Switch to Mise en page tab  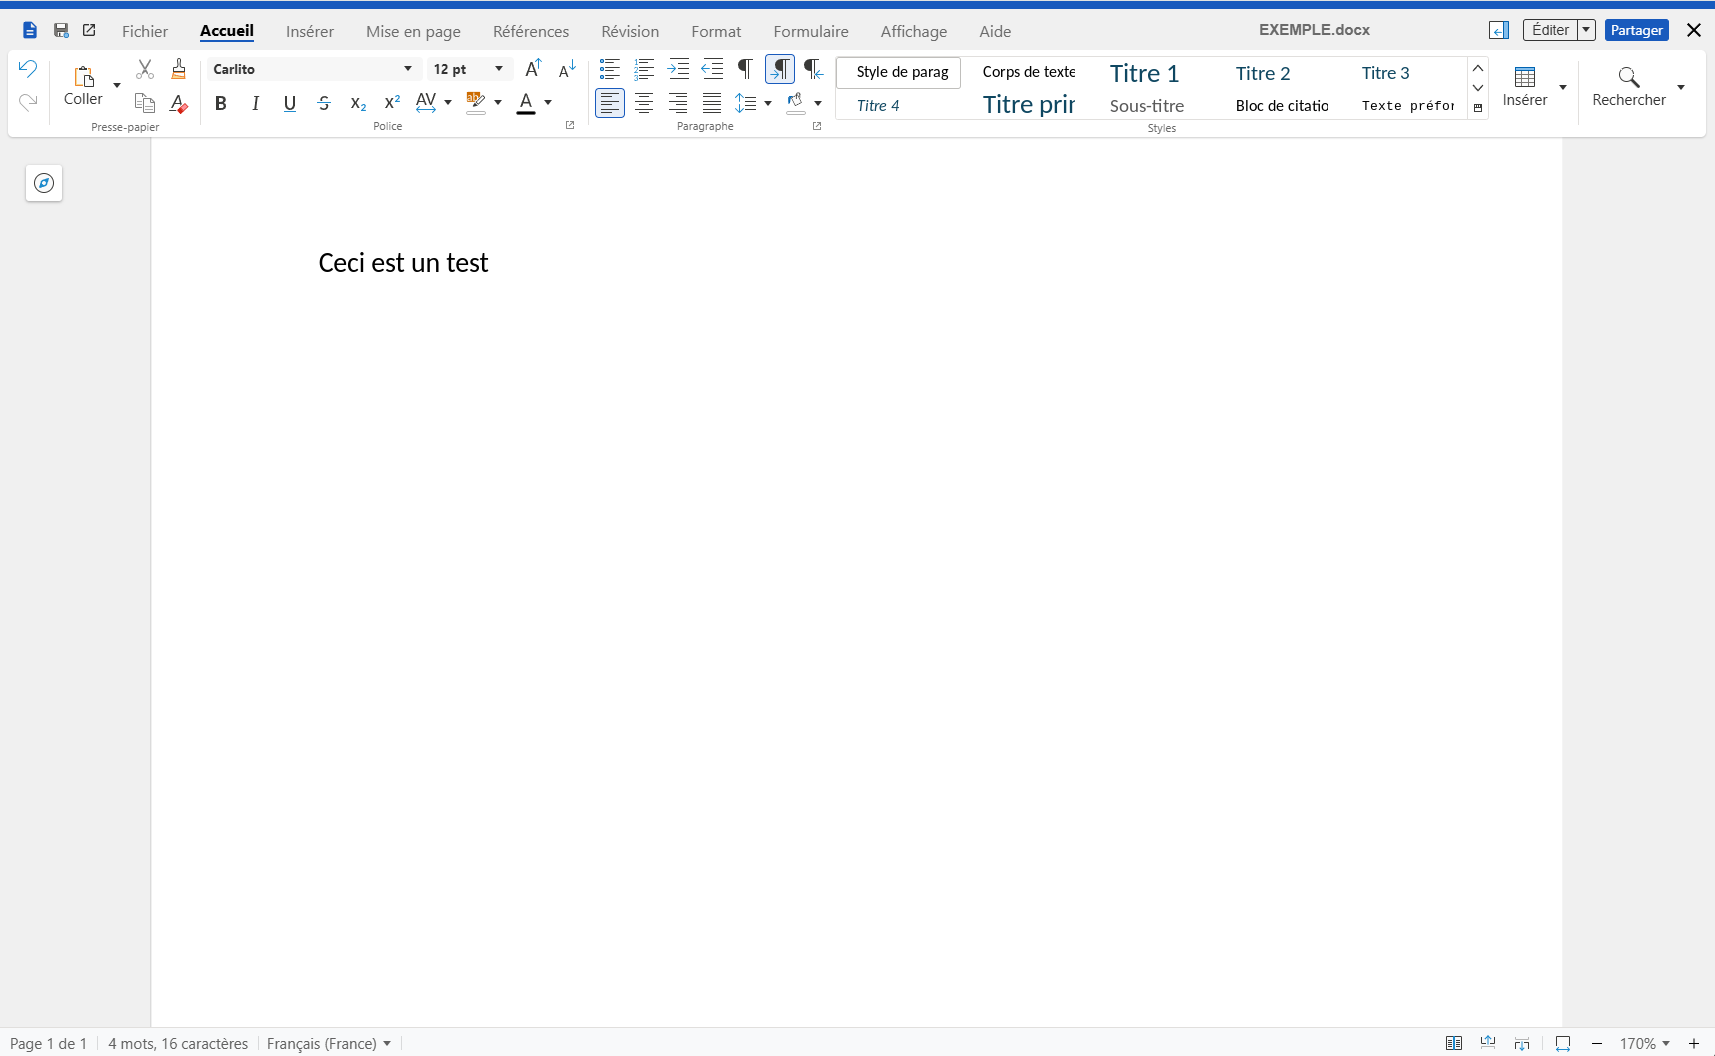click(x=413, y=31)
